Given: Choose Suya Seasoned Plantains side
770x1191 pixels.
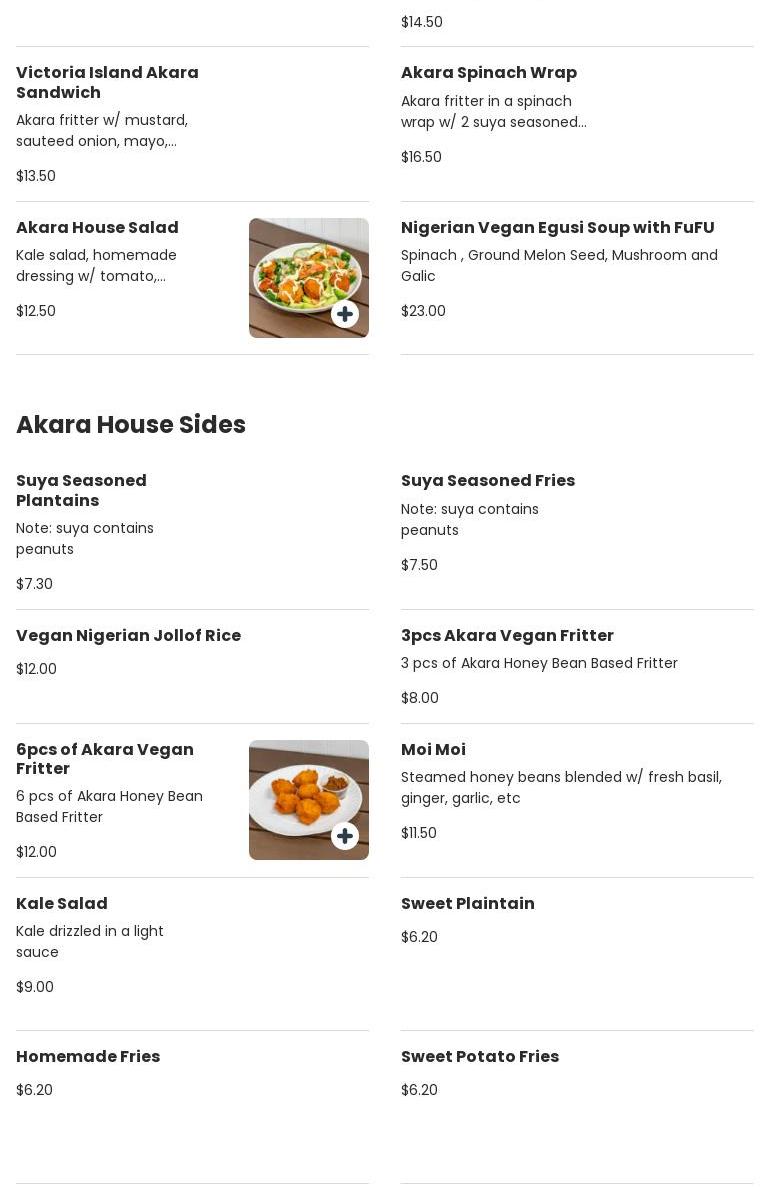Looking at the screenshot, I should coord(192,532).
